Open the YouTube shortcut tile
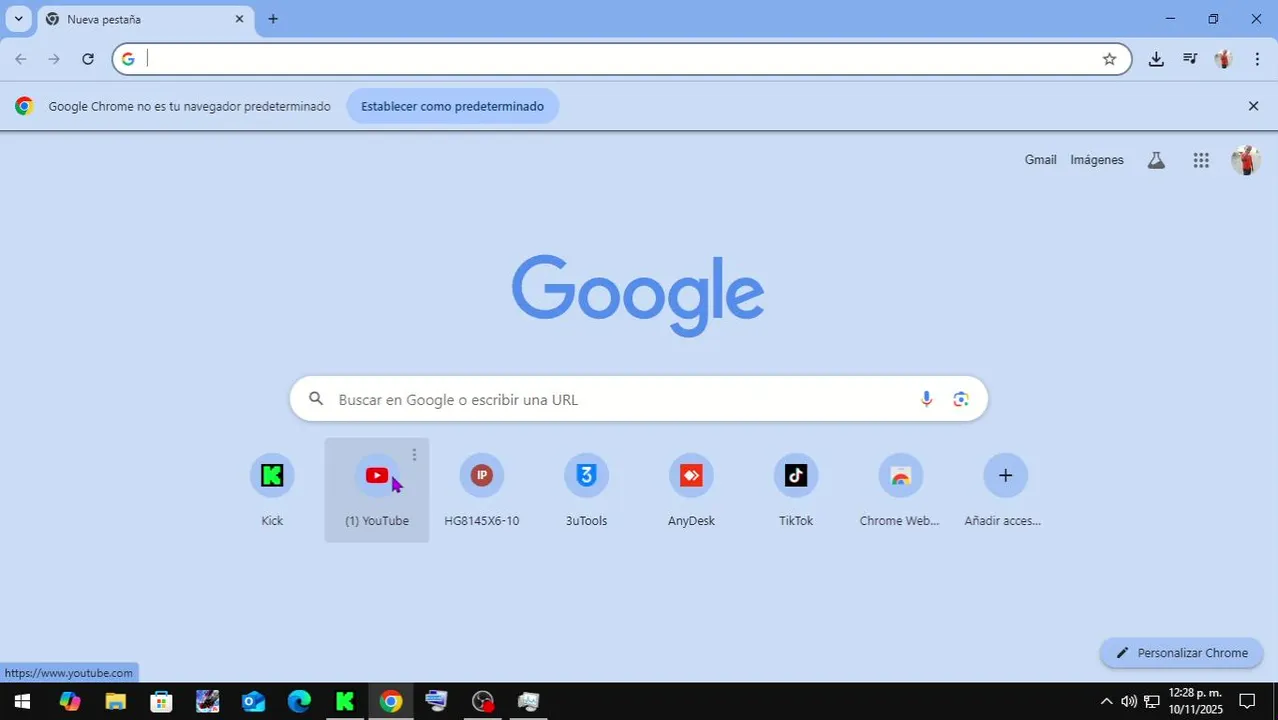The image size is (1278, 720). (x=377, y=490)
